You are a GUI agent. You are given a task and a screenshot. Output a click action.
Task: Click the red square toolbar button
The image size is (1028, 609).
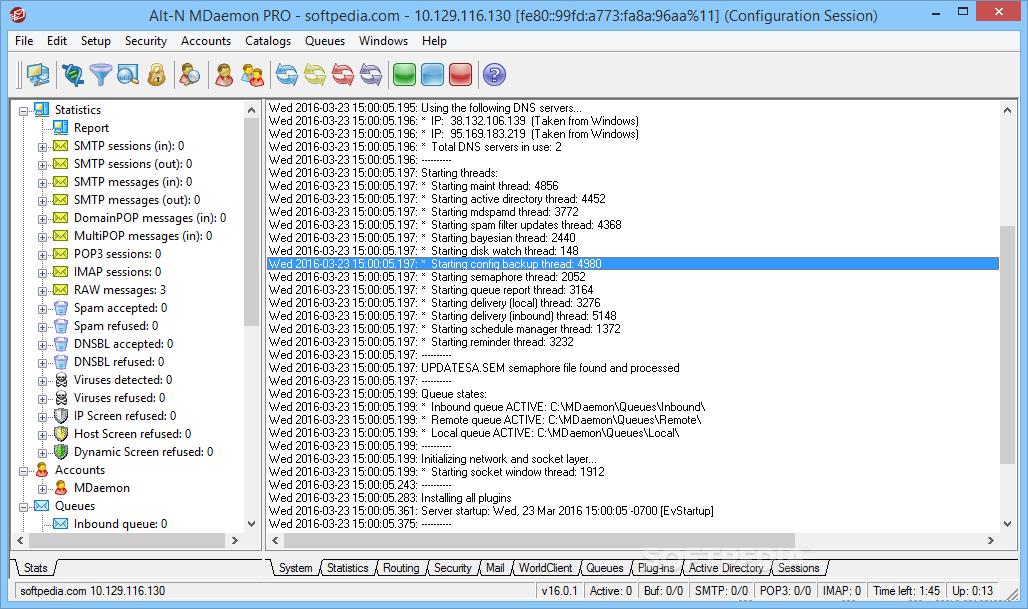pos(460,75)
